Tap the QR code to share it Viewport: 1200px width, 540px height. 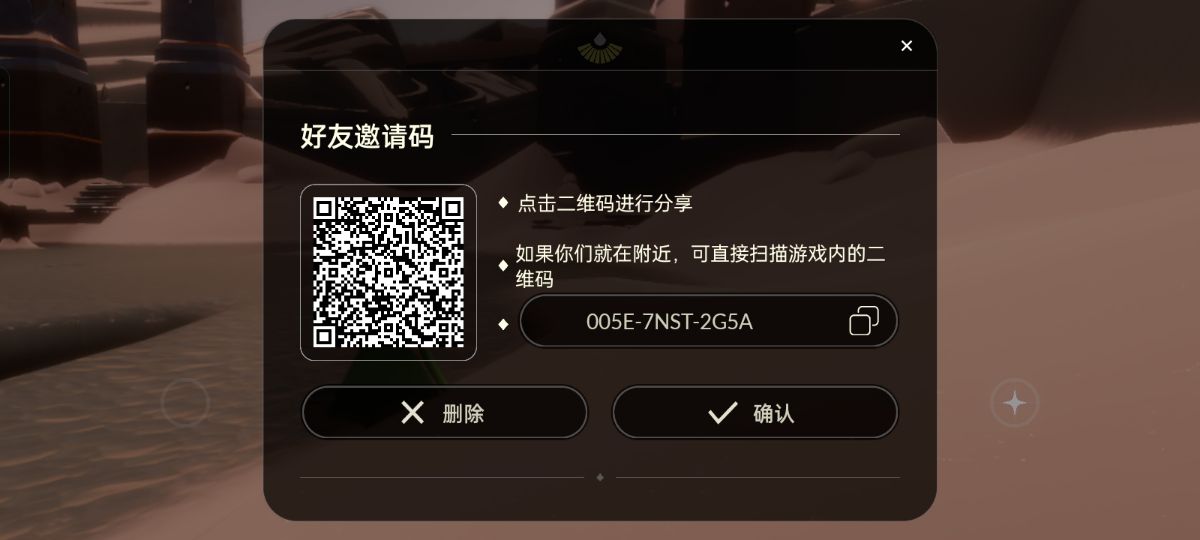click(x=388, y=272)
